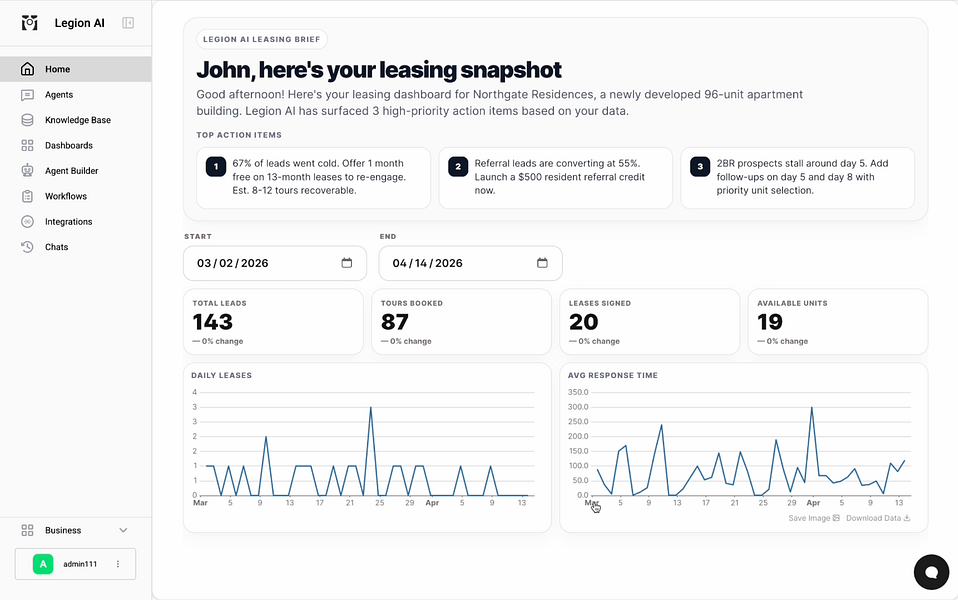The height and width of the screenshot is (600, 958).
Task: Click Save Image under response chart
Action: pyautogui.click(x=814, y=518)
